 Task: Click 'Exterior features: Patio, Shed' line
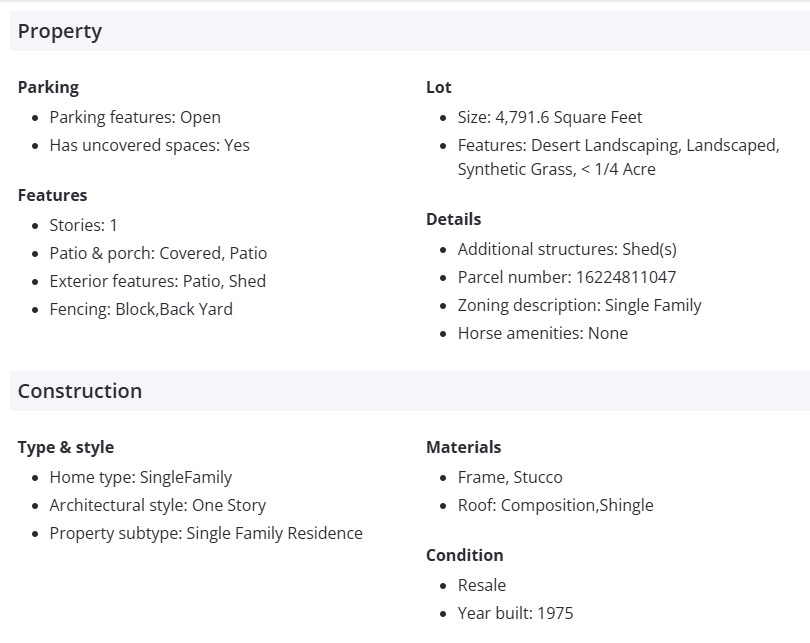coord(157,281)
